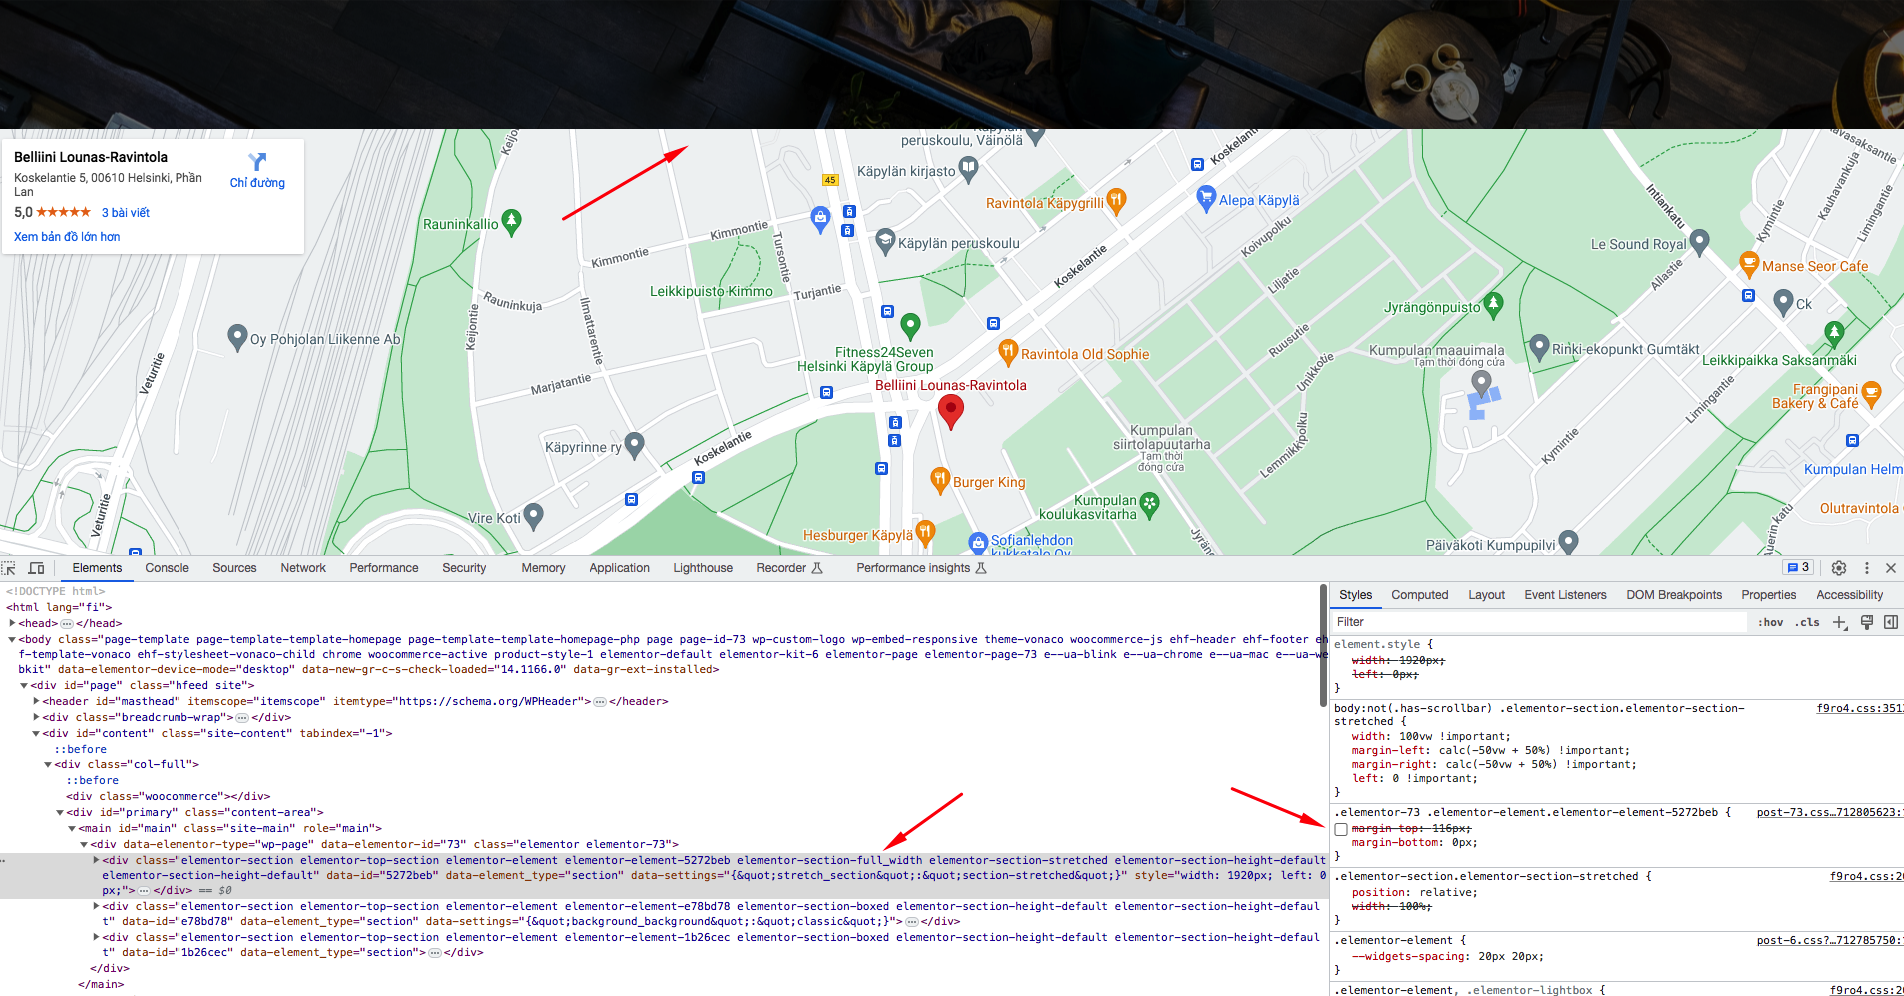The height and width of the screenshot is (996, 1904).
Task: Open the 3 issues badge
Action: [1798, 568]
